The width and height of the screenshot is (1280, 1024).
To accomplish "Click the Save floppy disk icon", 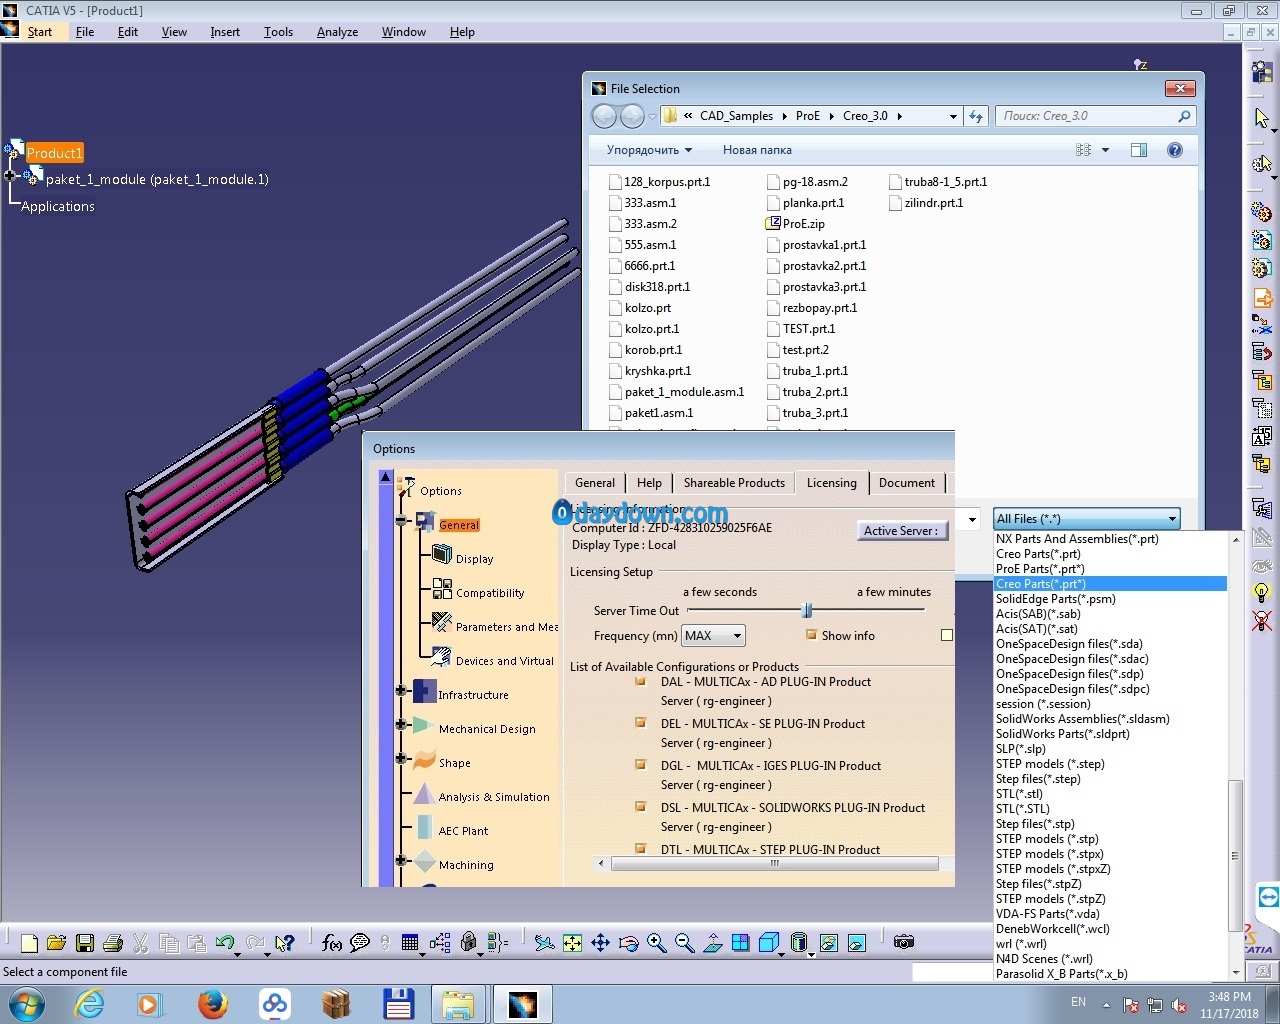I will tap(85, 943).
